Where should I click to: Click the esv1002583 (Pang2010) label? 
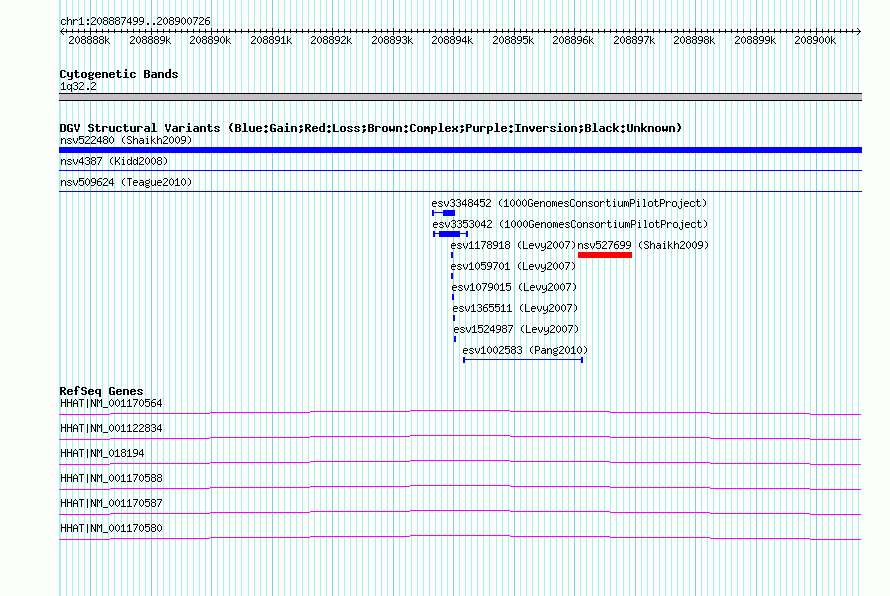[x=525, y=350]
